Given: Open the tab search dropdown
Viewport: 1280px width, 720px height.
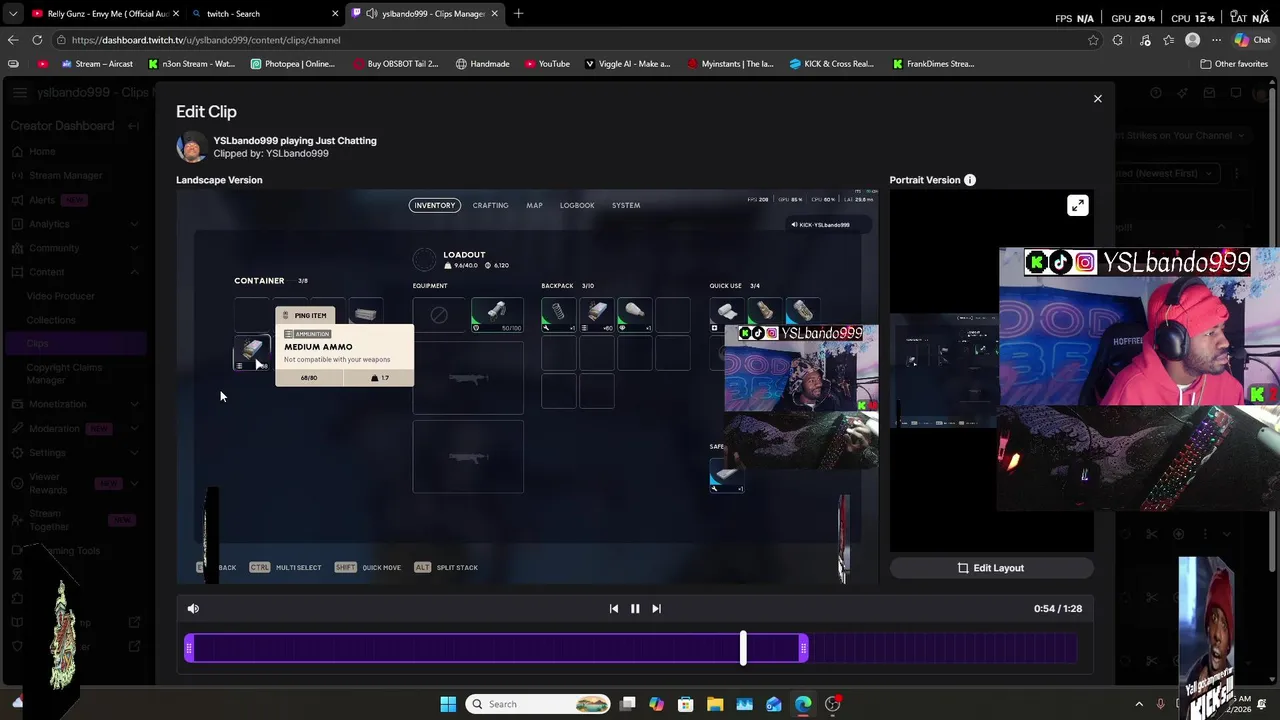Looking at the screenshot, I should tap(12, 14).
